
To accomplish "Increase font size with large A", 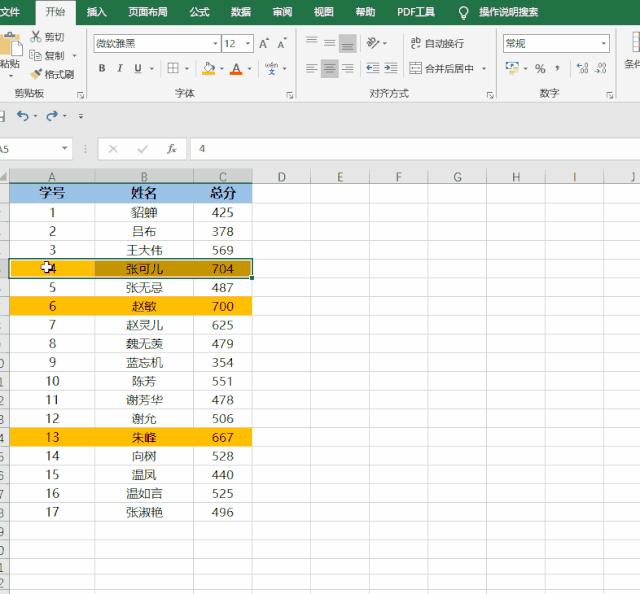I will [x=264, y=43].
